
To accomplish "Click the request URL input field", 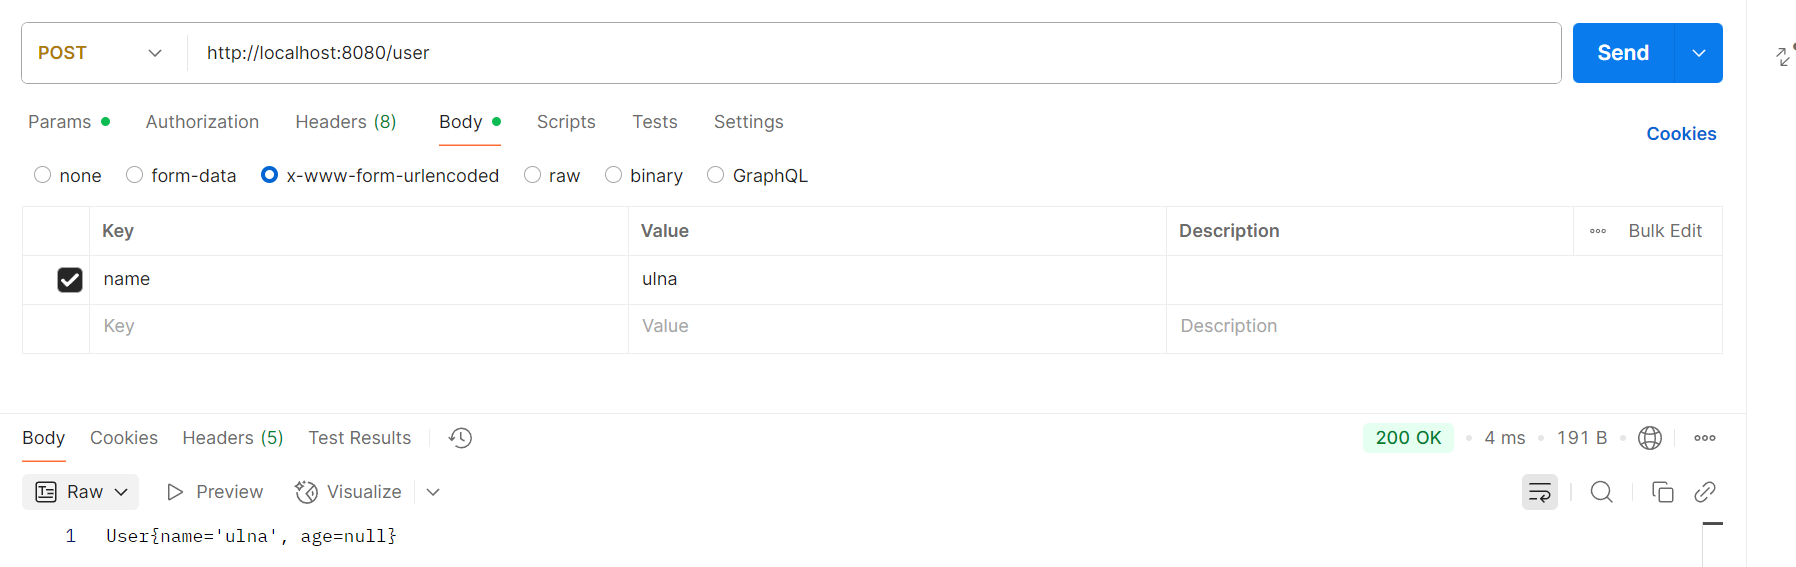I will [x=870, y=53].
